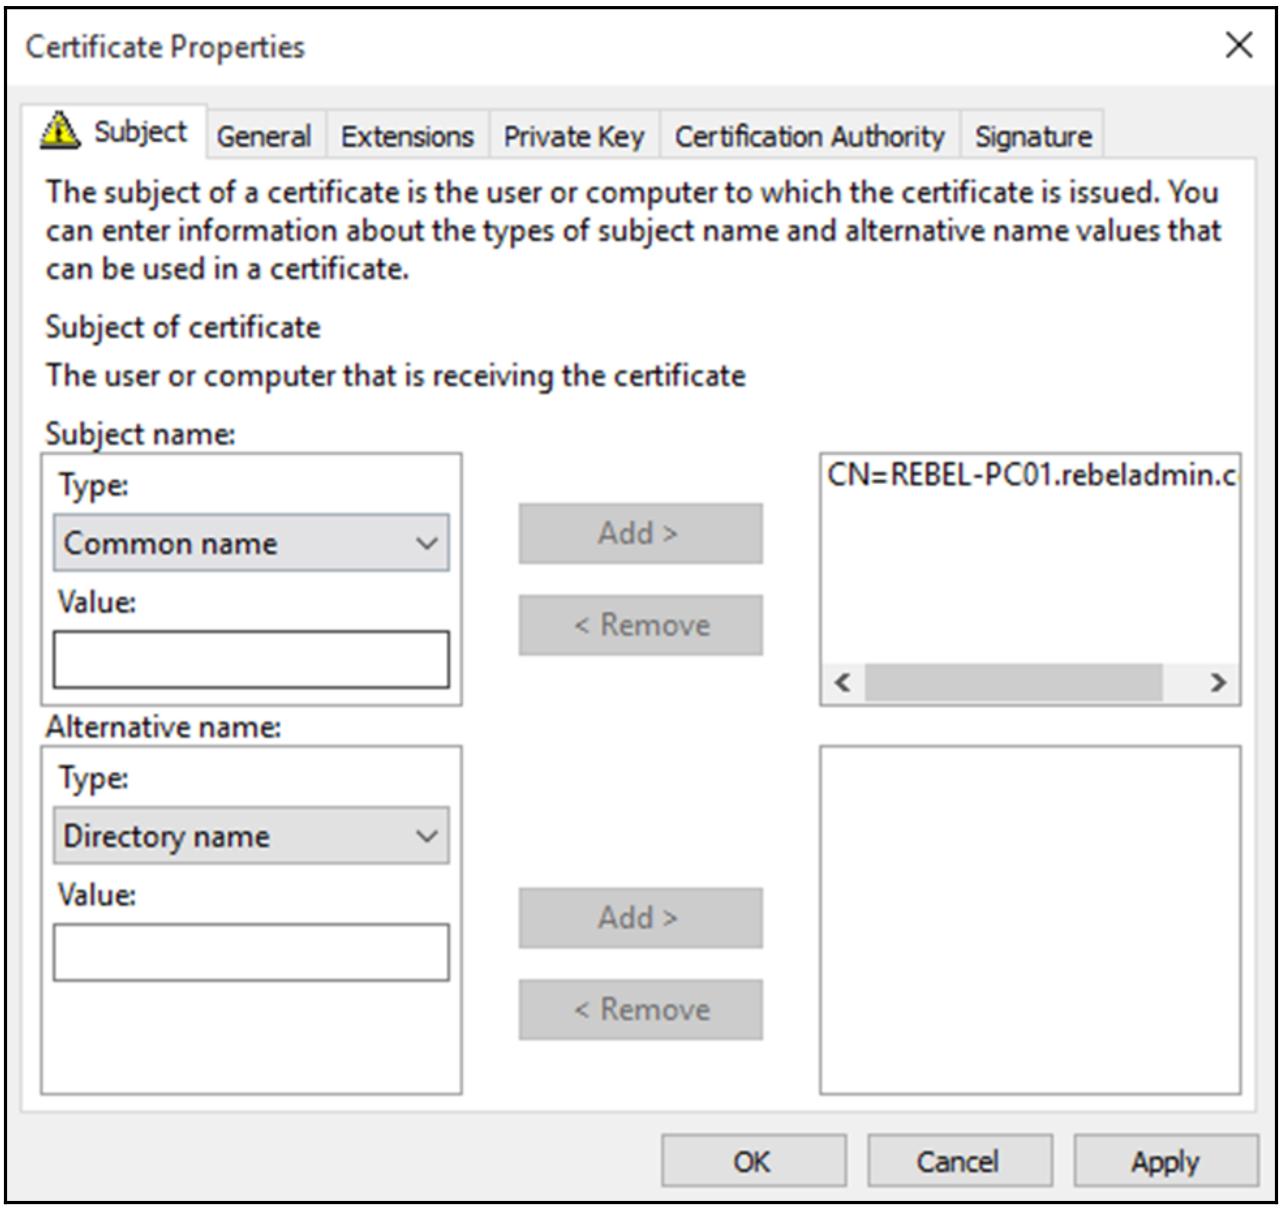Click the Subject name Value field
This screenshot has width=1283, height=1209.
(x=251, y=659)
